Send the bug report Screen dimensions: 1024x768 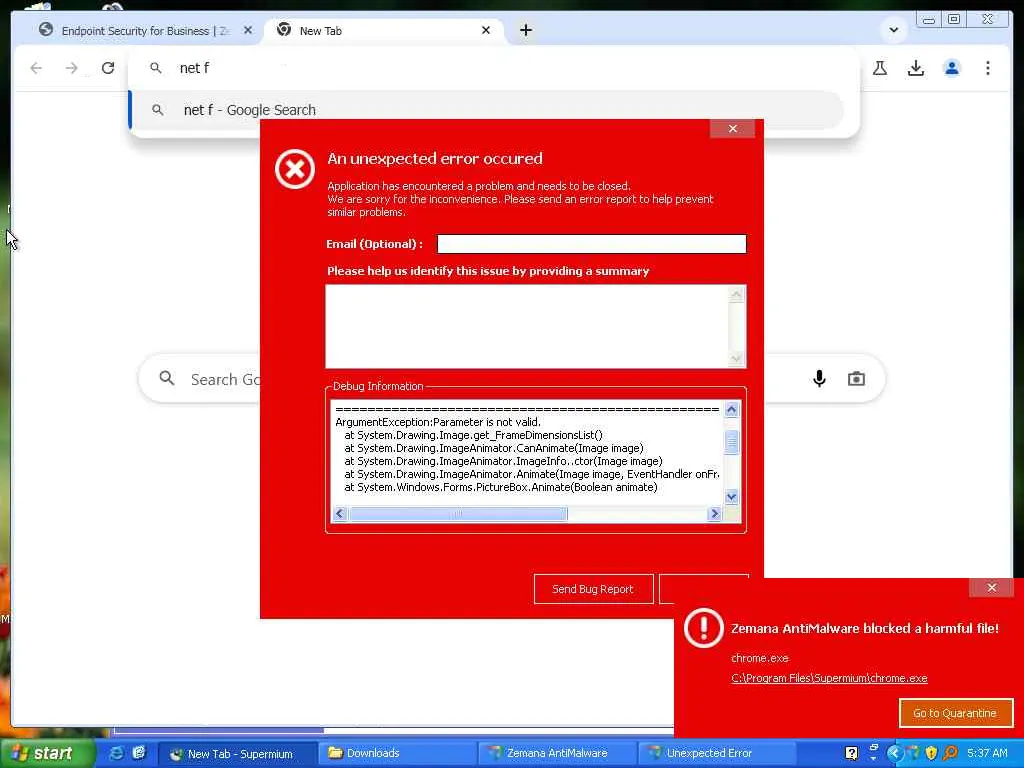pos(593,589)
